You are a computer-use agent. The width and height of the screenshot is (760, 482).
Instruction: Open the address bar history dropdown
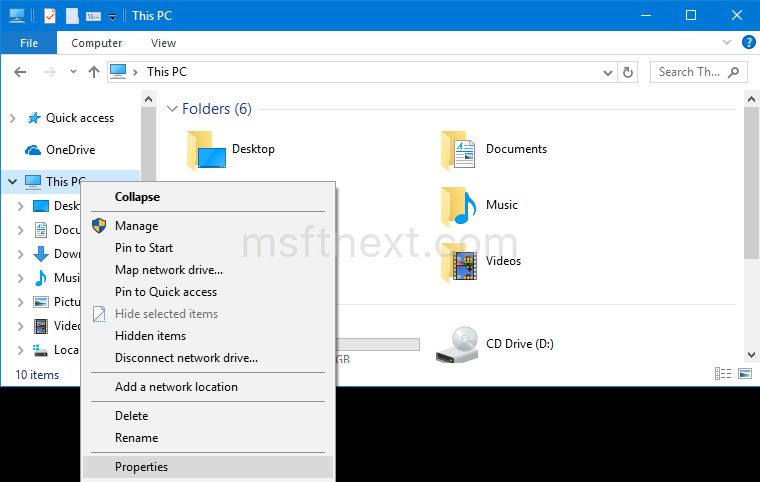click(x=607, y=72)
